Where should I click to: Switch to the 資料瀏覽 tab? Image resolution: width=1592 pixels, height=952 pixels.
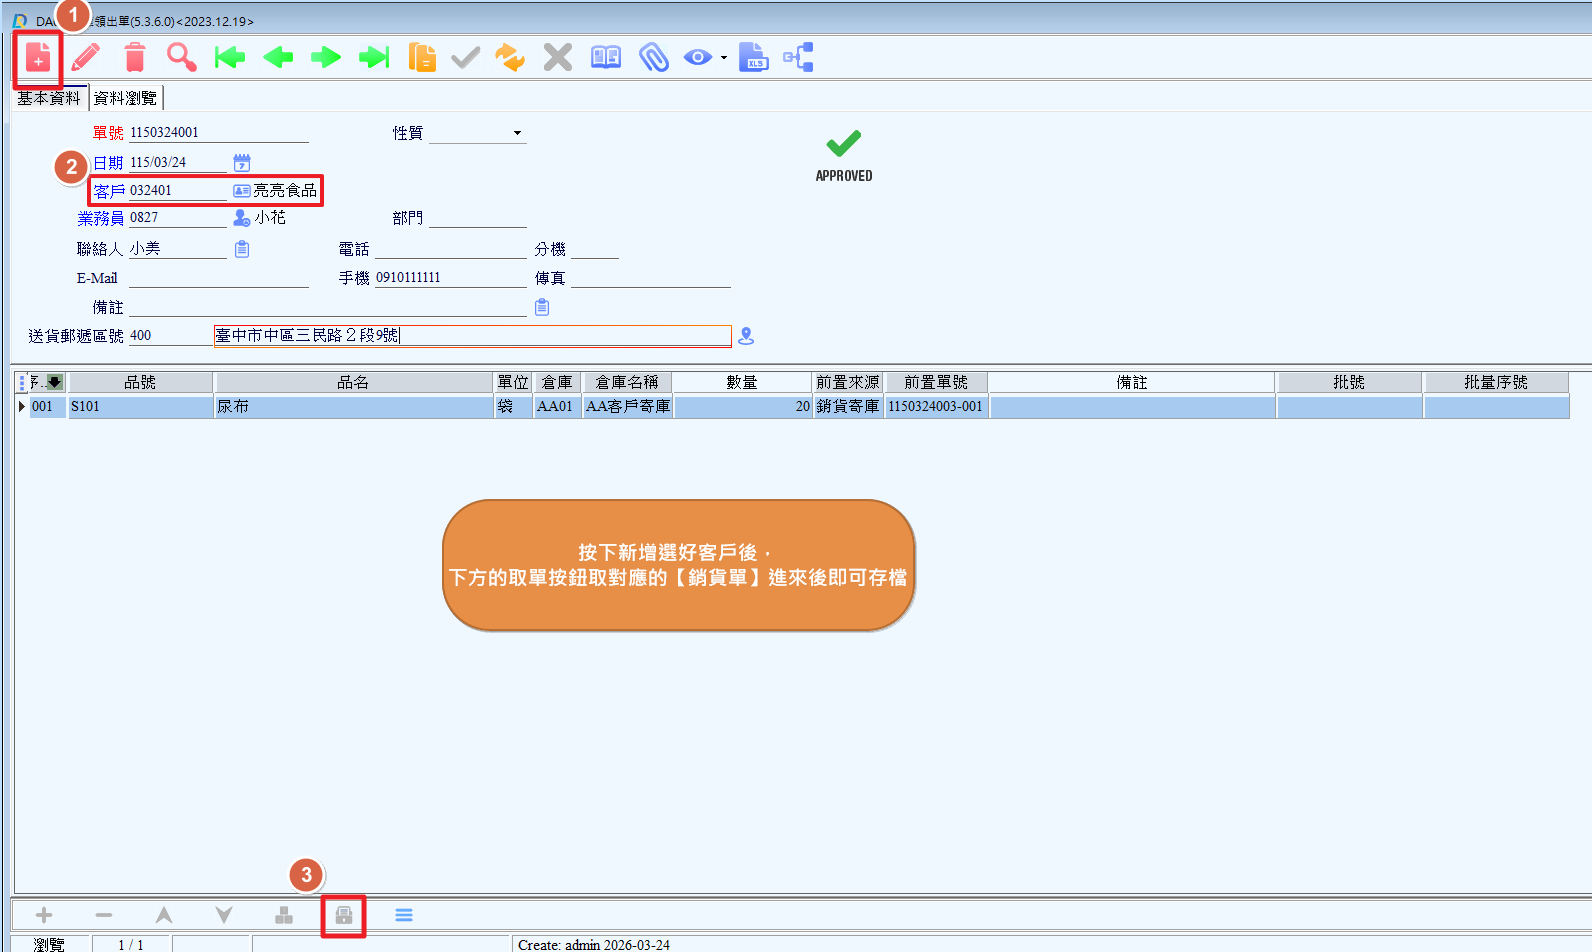coord(125,98)
